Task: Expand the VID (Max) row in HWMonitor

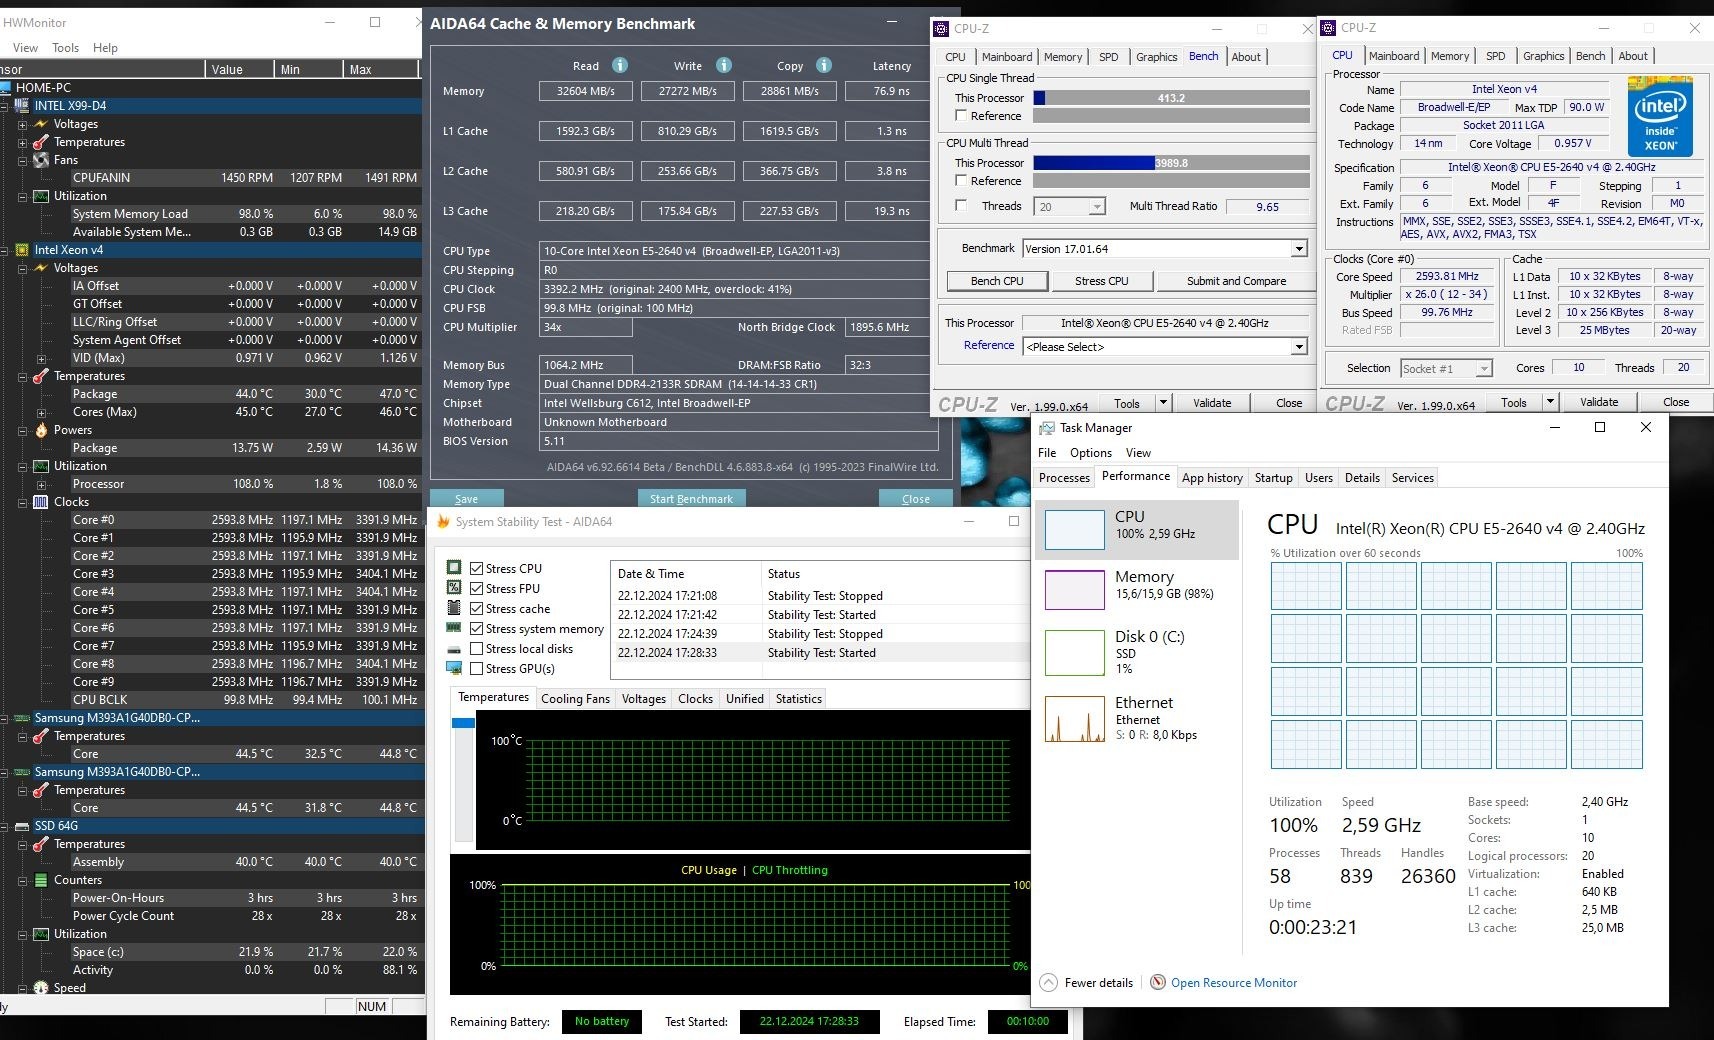Action: [x=41, y=358]
